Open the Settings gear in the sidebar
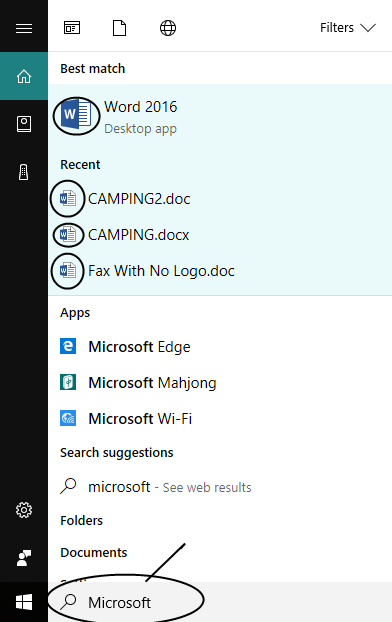 tap(24, 510)
